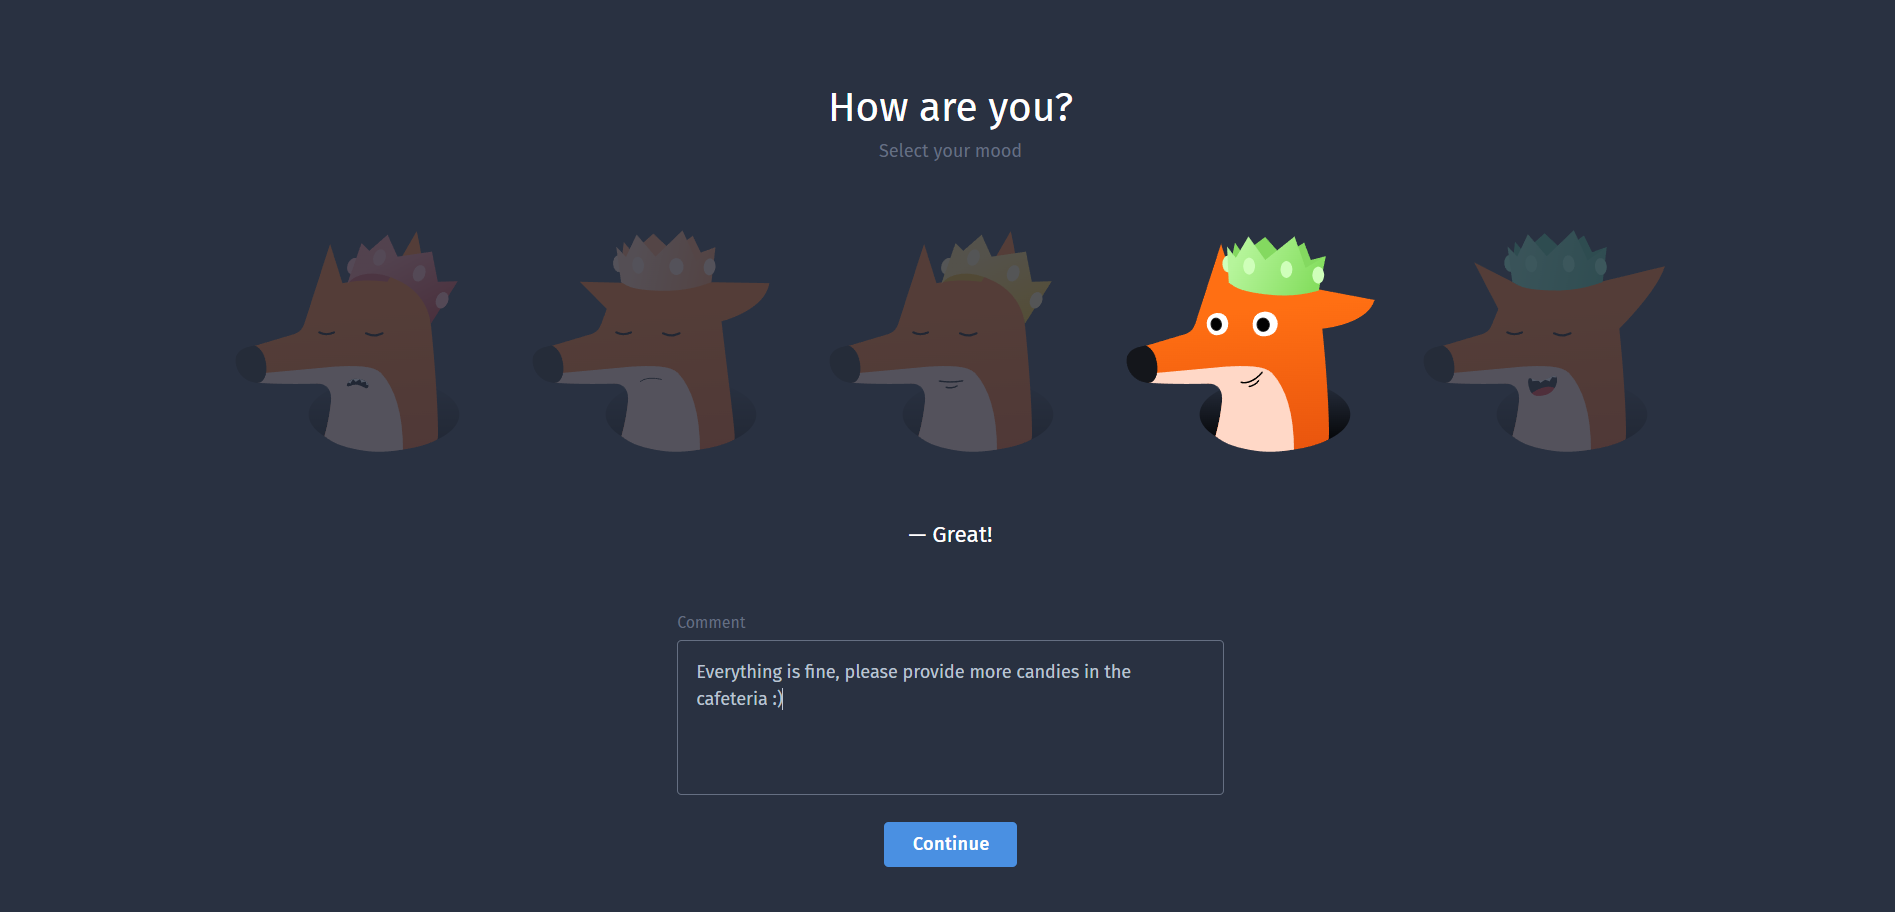Click the Continue button
This screenshot has height=912, width=1895.
950,844
